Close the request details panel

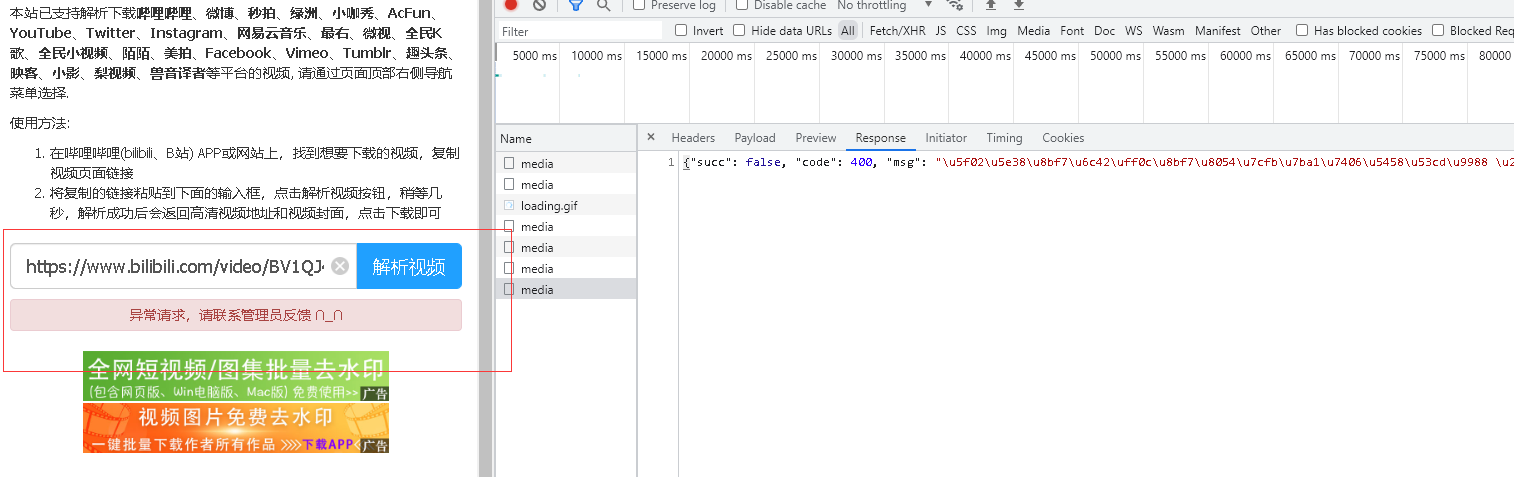pyautogui.click(x=650, y=138)
